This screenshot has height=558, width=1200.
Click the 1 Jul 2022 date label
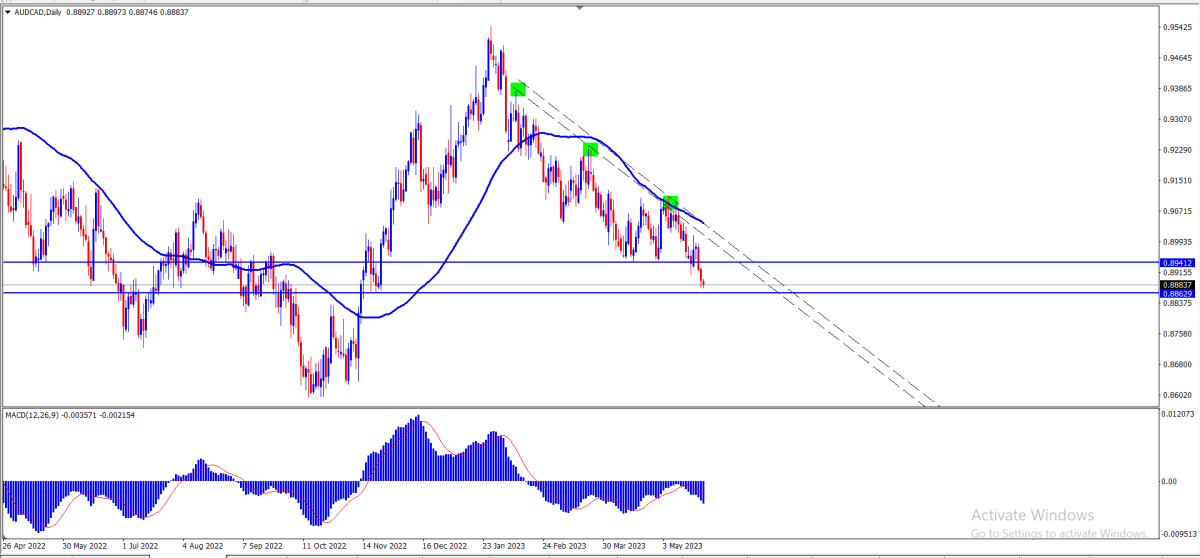141,547
